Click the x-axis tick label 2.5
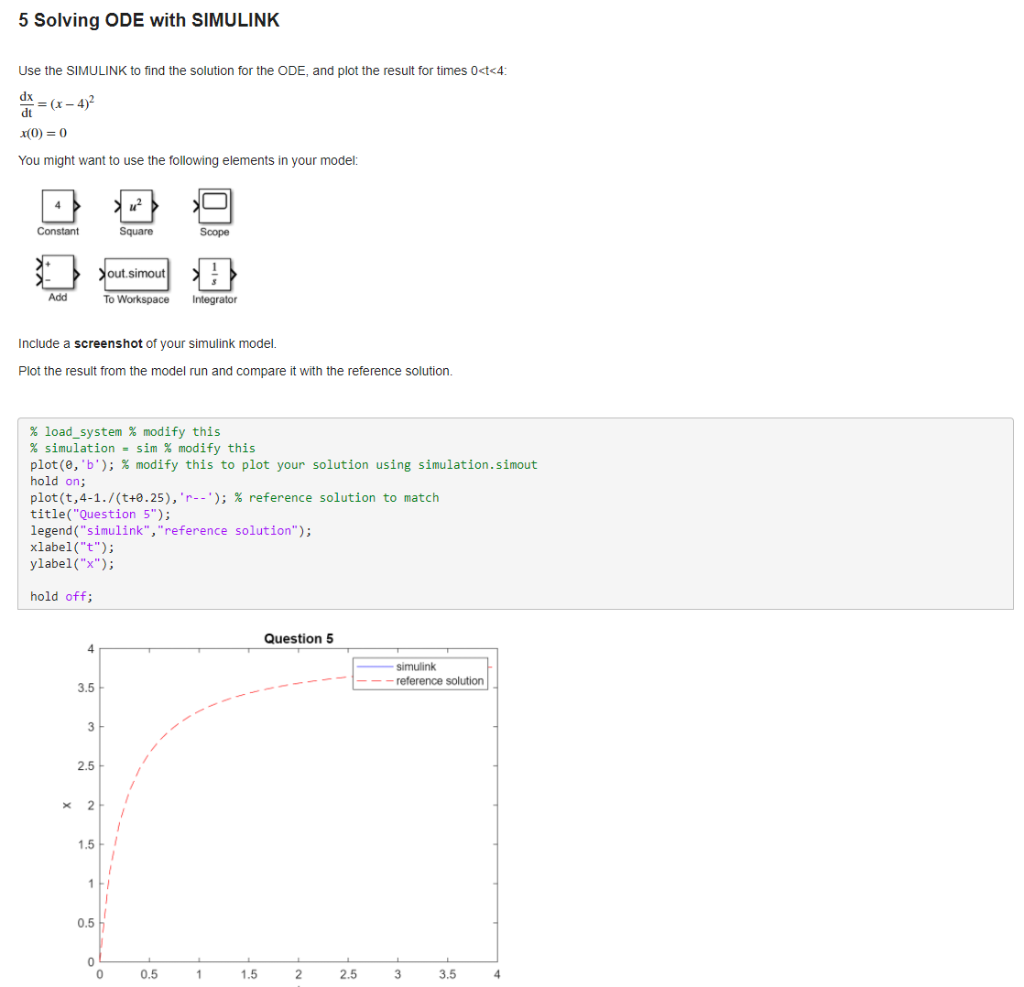The height and width of the screenshot is (987, 1024). point(348,974)
